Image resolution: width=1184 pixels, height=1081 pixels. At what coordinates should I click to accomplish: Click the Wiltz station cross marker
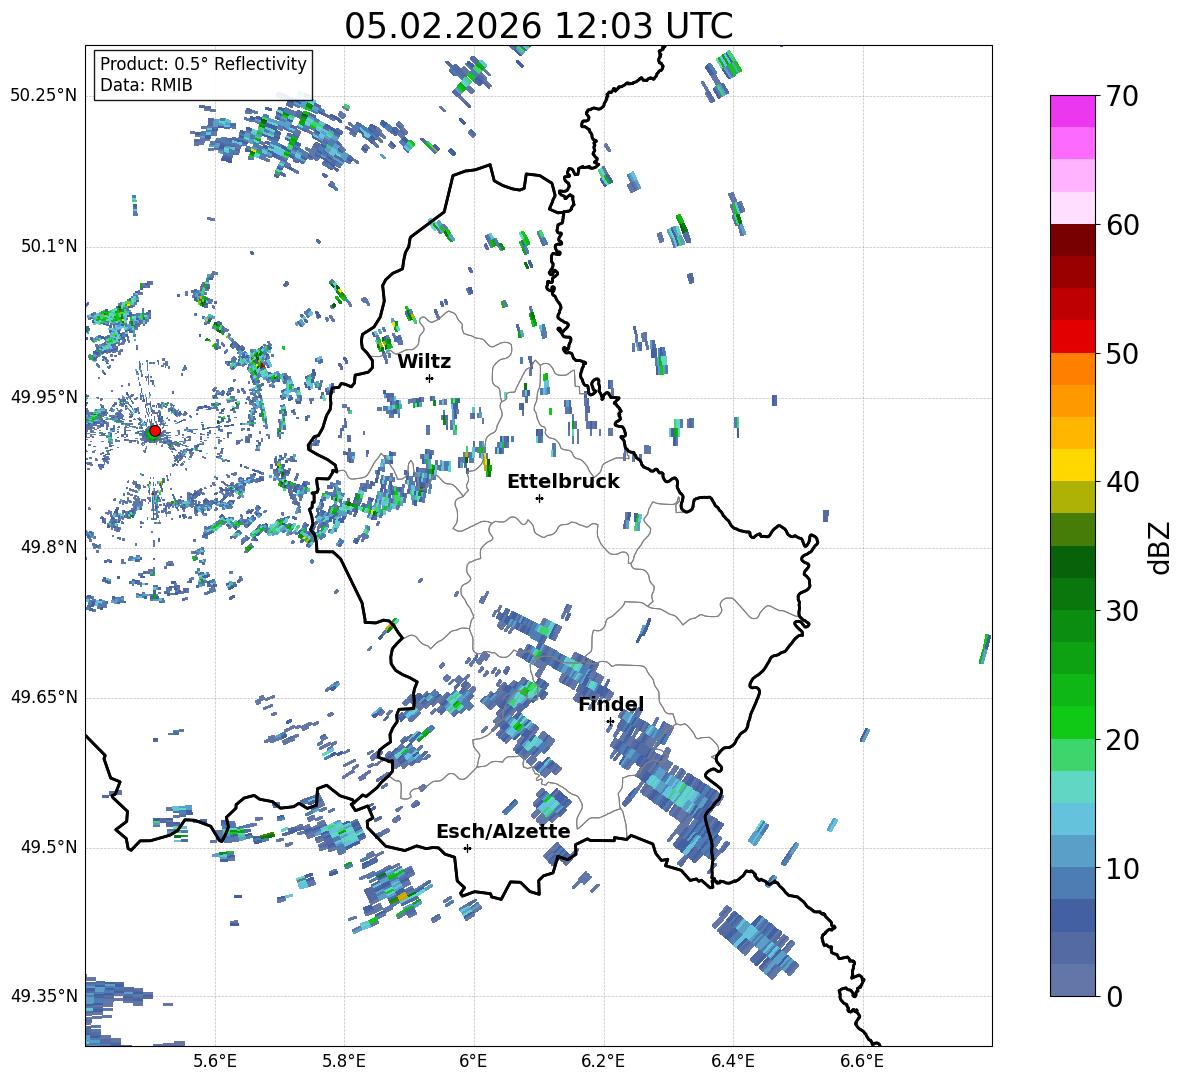pyautogui.click(x=429, y=378)
